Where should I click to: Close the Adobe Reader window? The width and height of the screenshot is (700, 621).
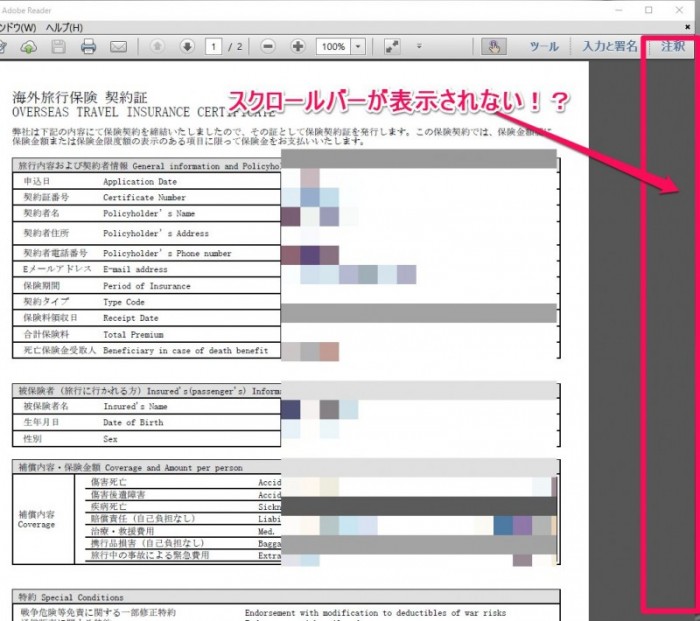(679, 10)
